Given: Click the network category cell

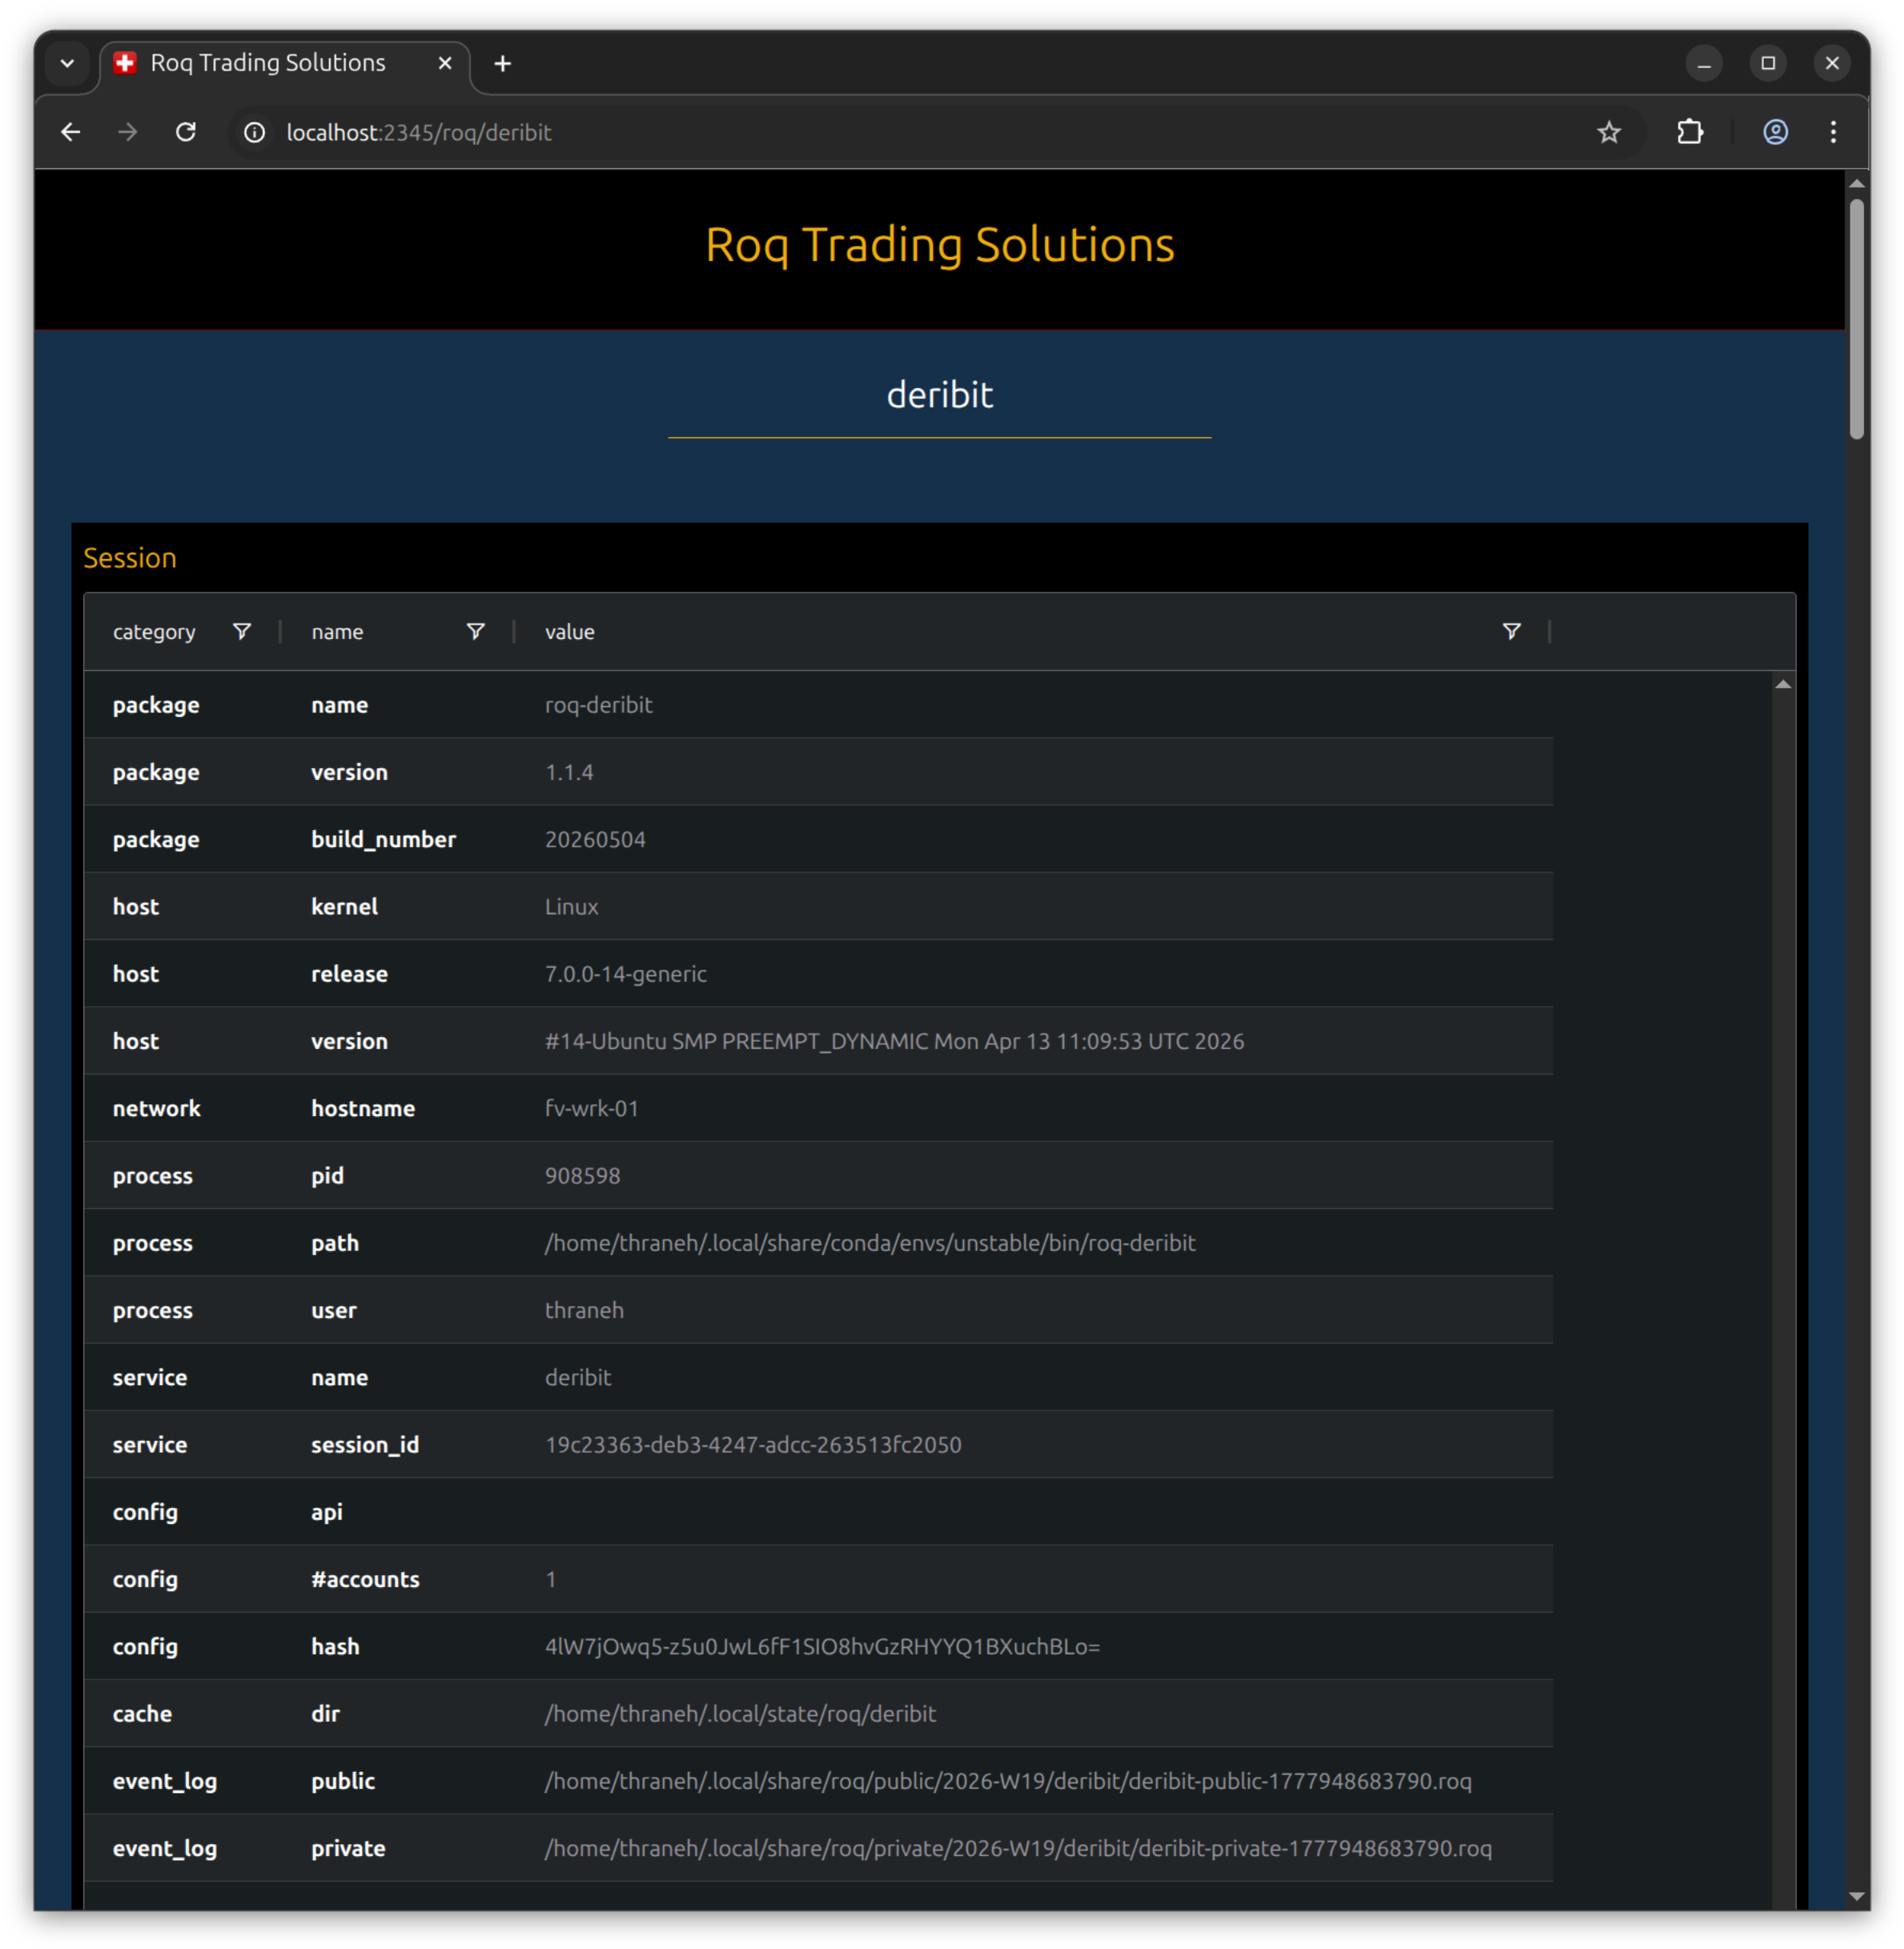Looking at the screenshot, I should (157, 1108).
